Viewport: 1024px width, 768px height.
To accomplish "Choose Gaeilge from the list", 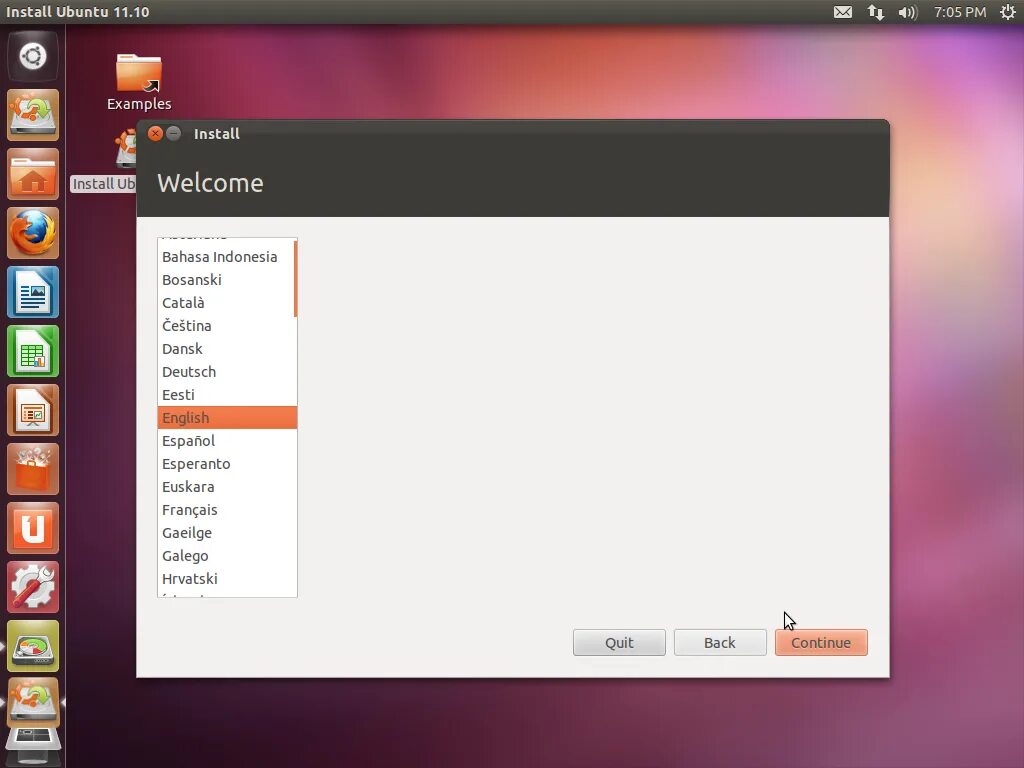I will 227,533.
